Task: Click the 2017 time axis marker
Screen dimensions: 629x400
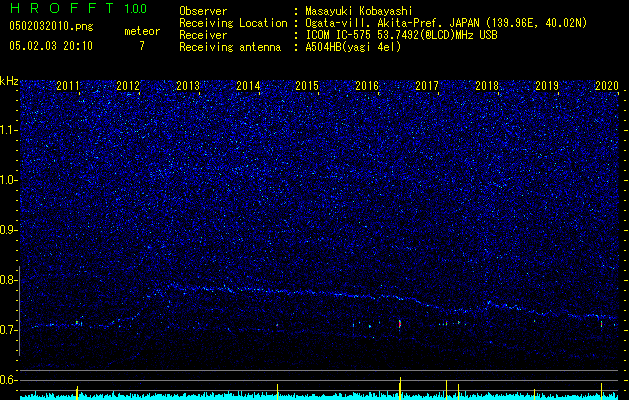Action: coord(427,85)
